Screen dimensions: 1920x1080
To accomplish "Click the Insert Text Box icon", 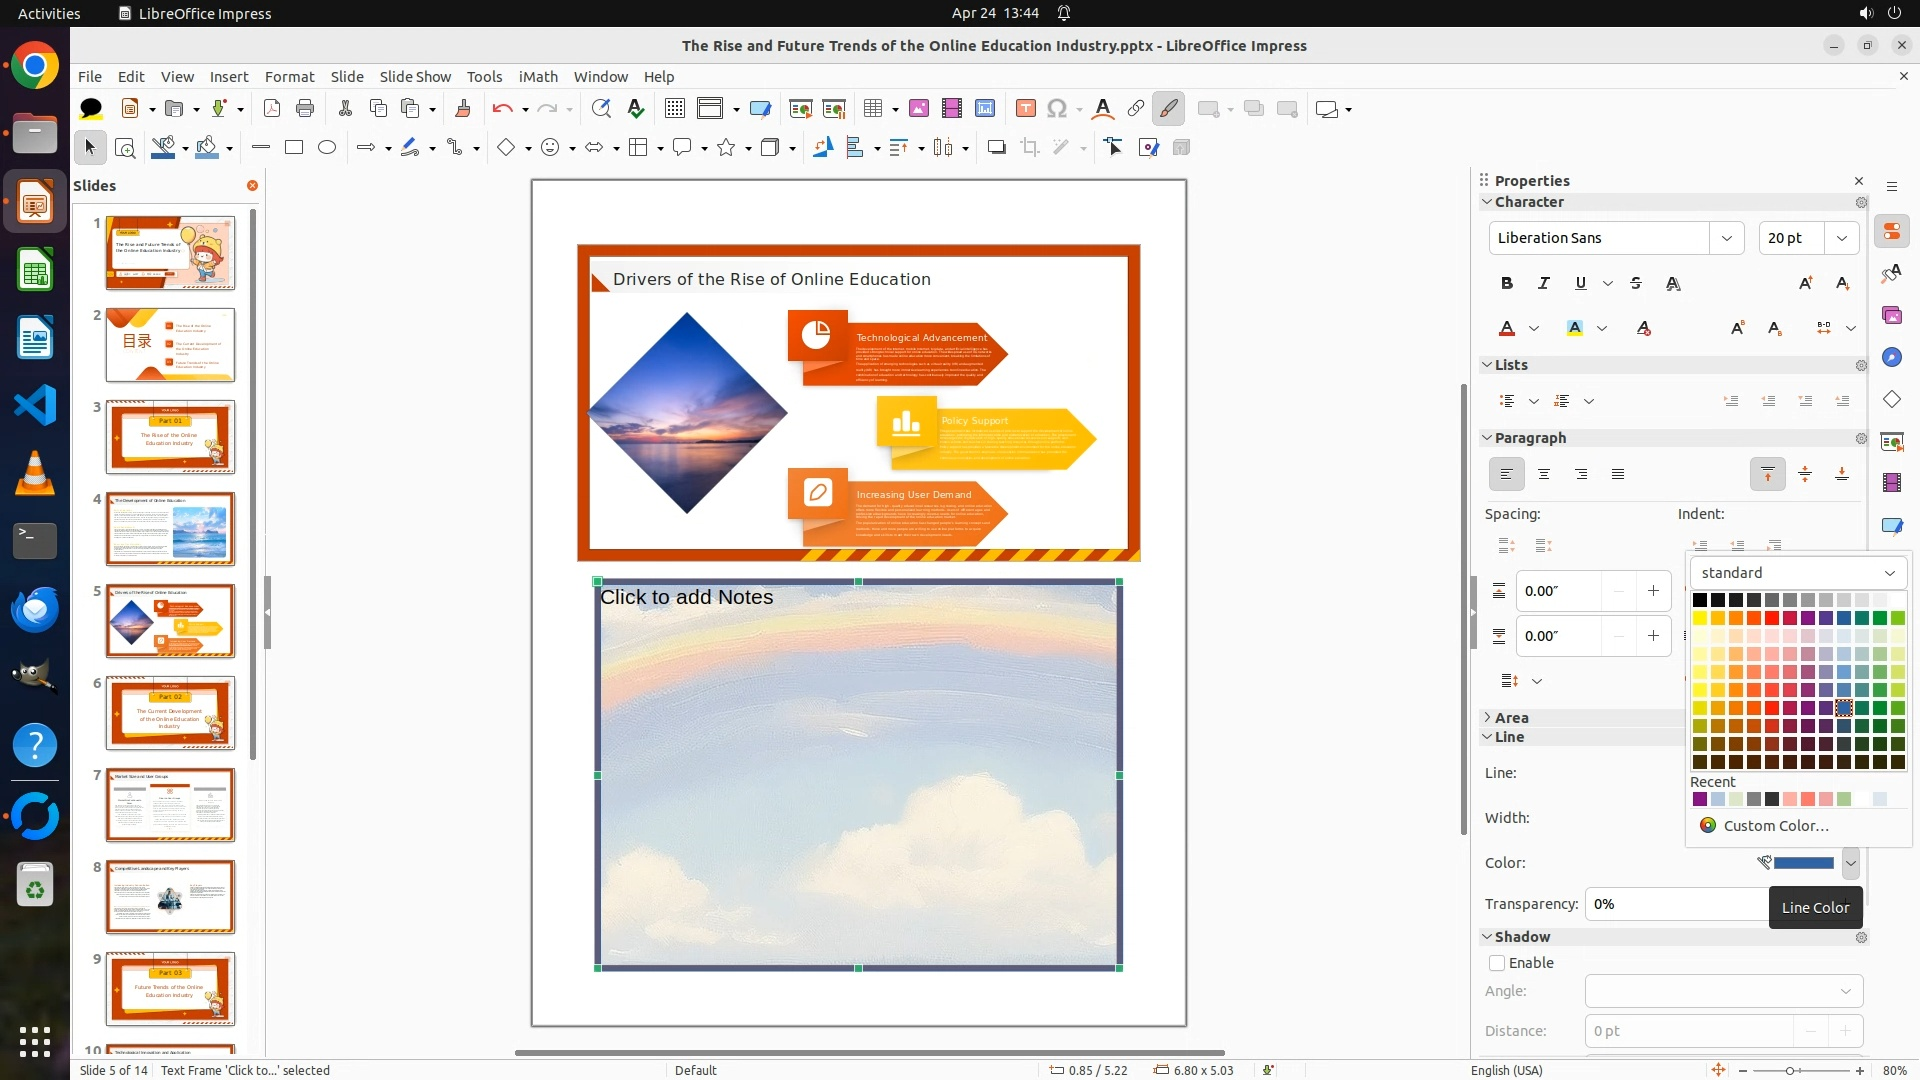I will (x=1025, y=109).
